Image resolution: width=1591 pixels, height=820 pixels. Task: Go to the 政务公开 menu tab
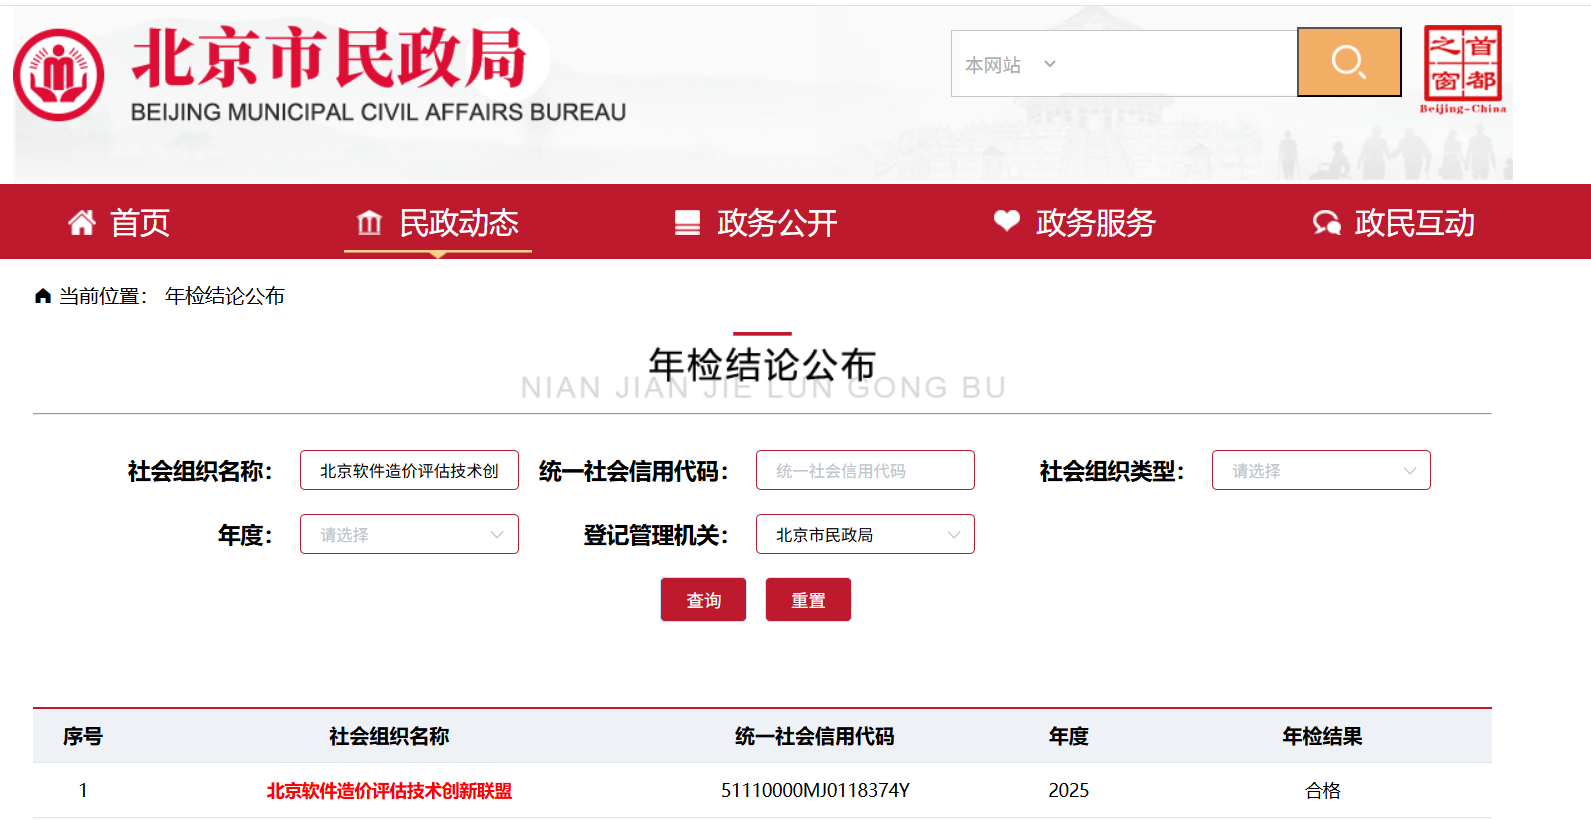pos(756,222)
